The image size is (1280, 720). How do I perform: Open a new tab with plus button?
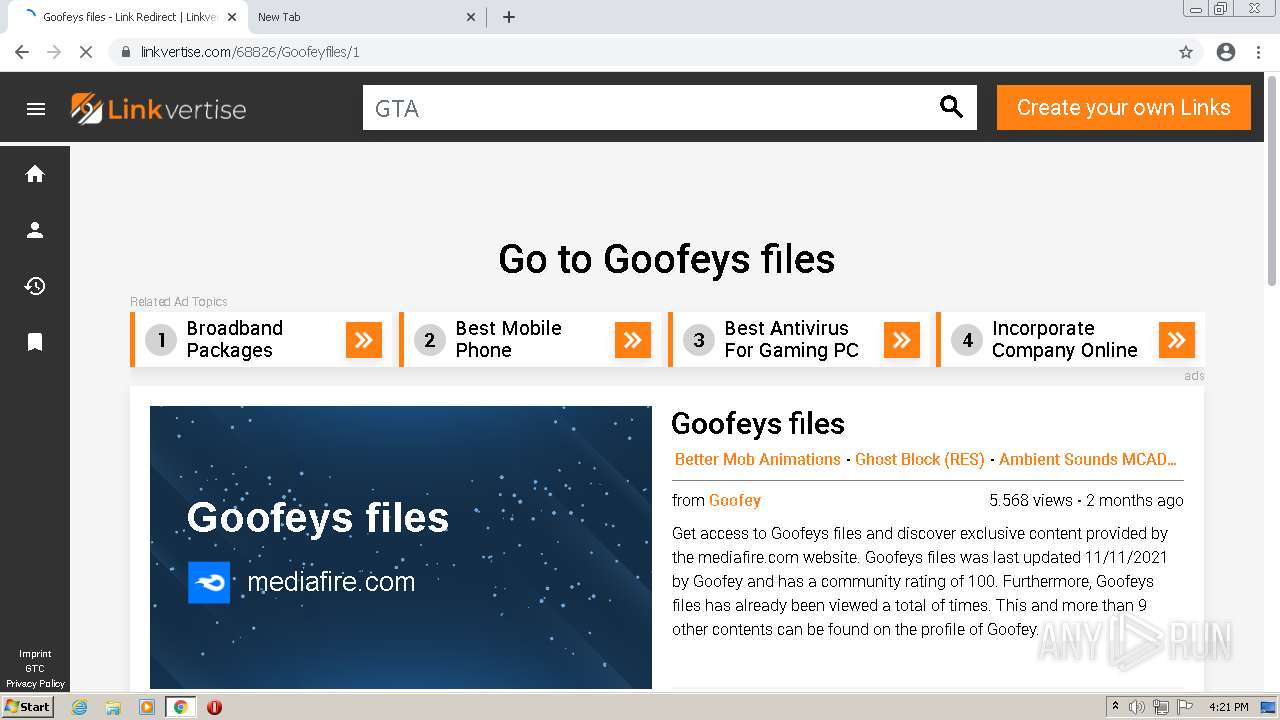pyautogui.click(x=509, y=17)
